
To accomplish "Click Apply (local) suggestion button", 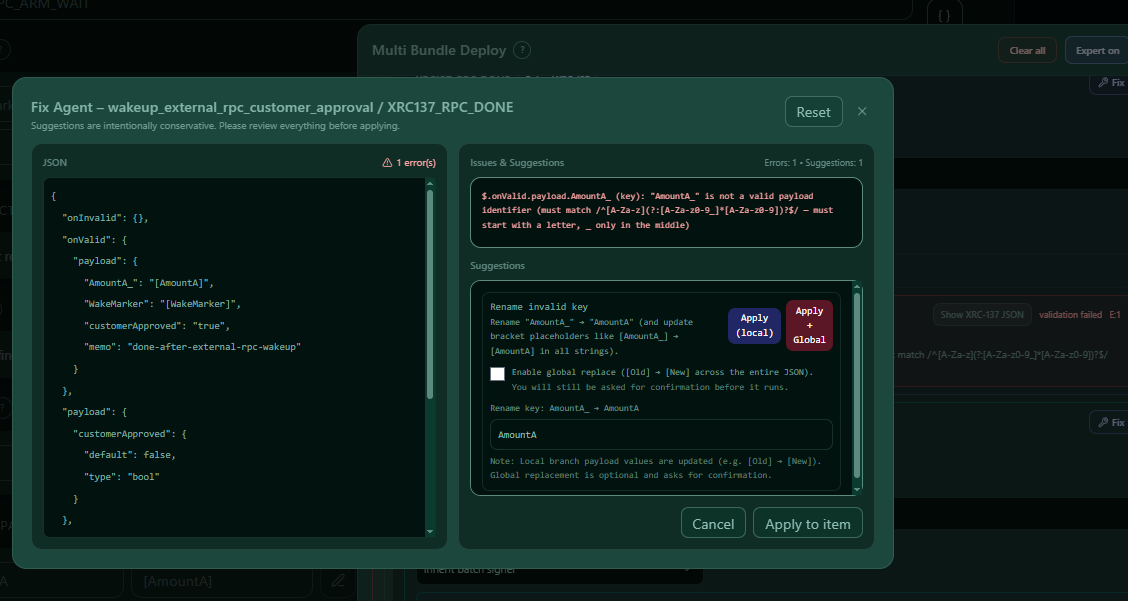I will pyautogui.click(x=754, y=325).
